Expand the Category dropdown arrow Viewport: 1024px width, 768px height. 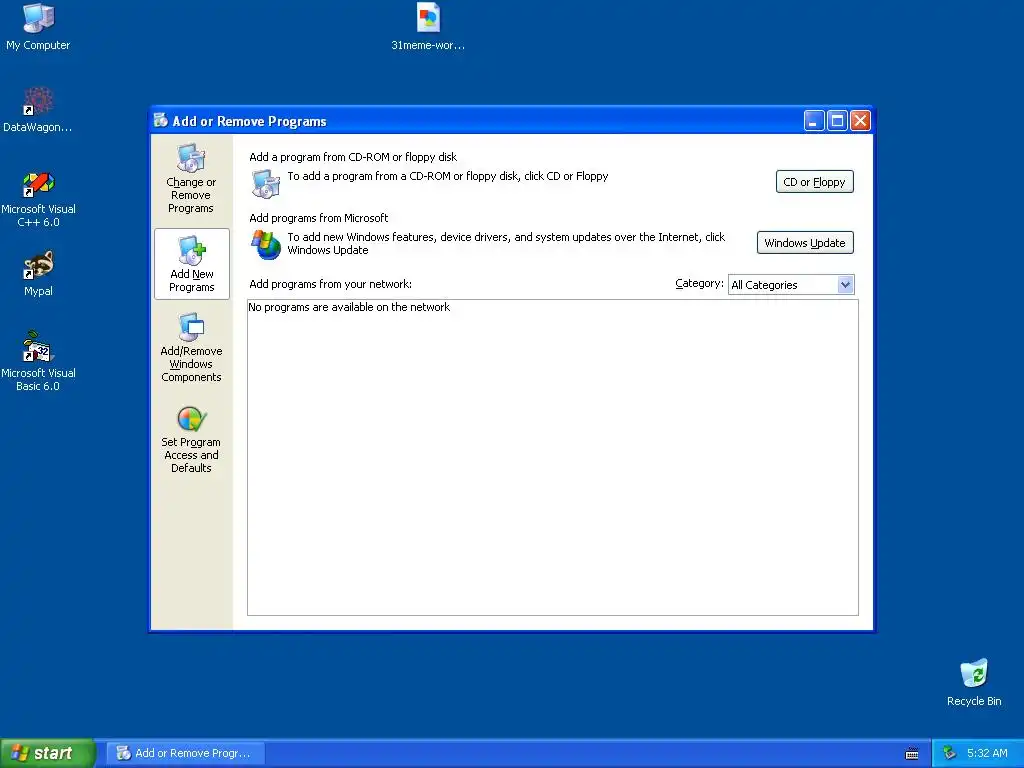click(845, 285)
